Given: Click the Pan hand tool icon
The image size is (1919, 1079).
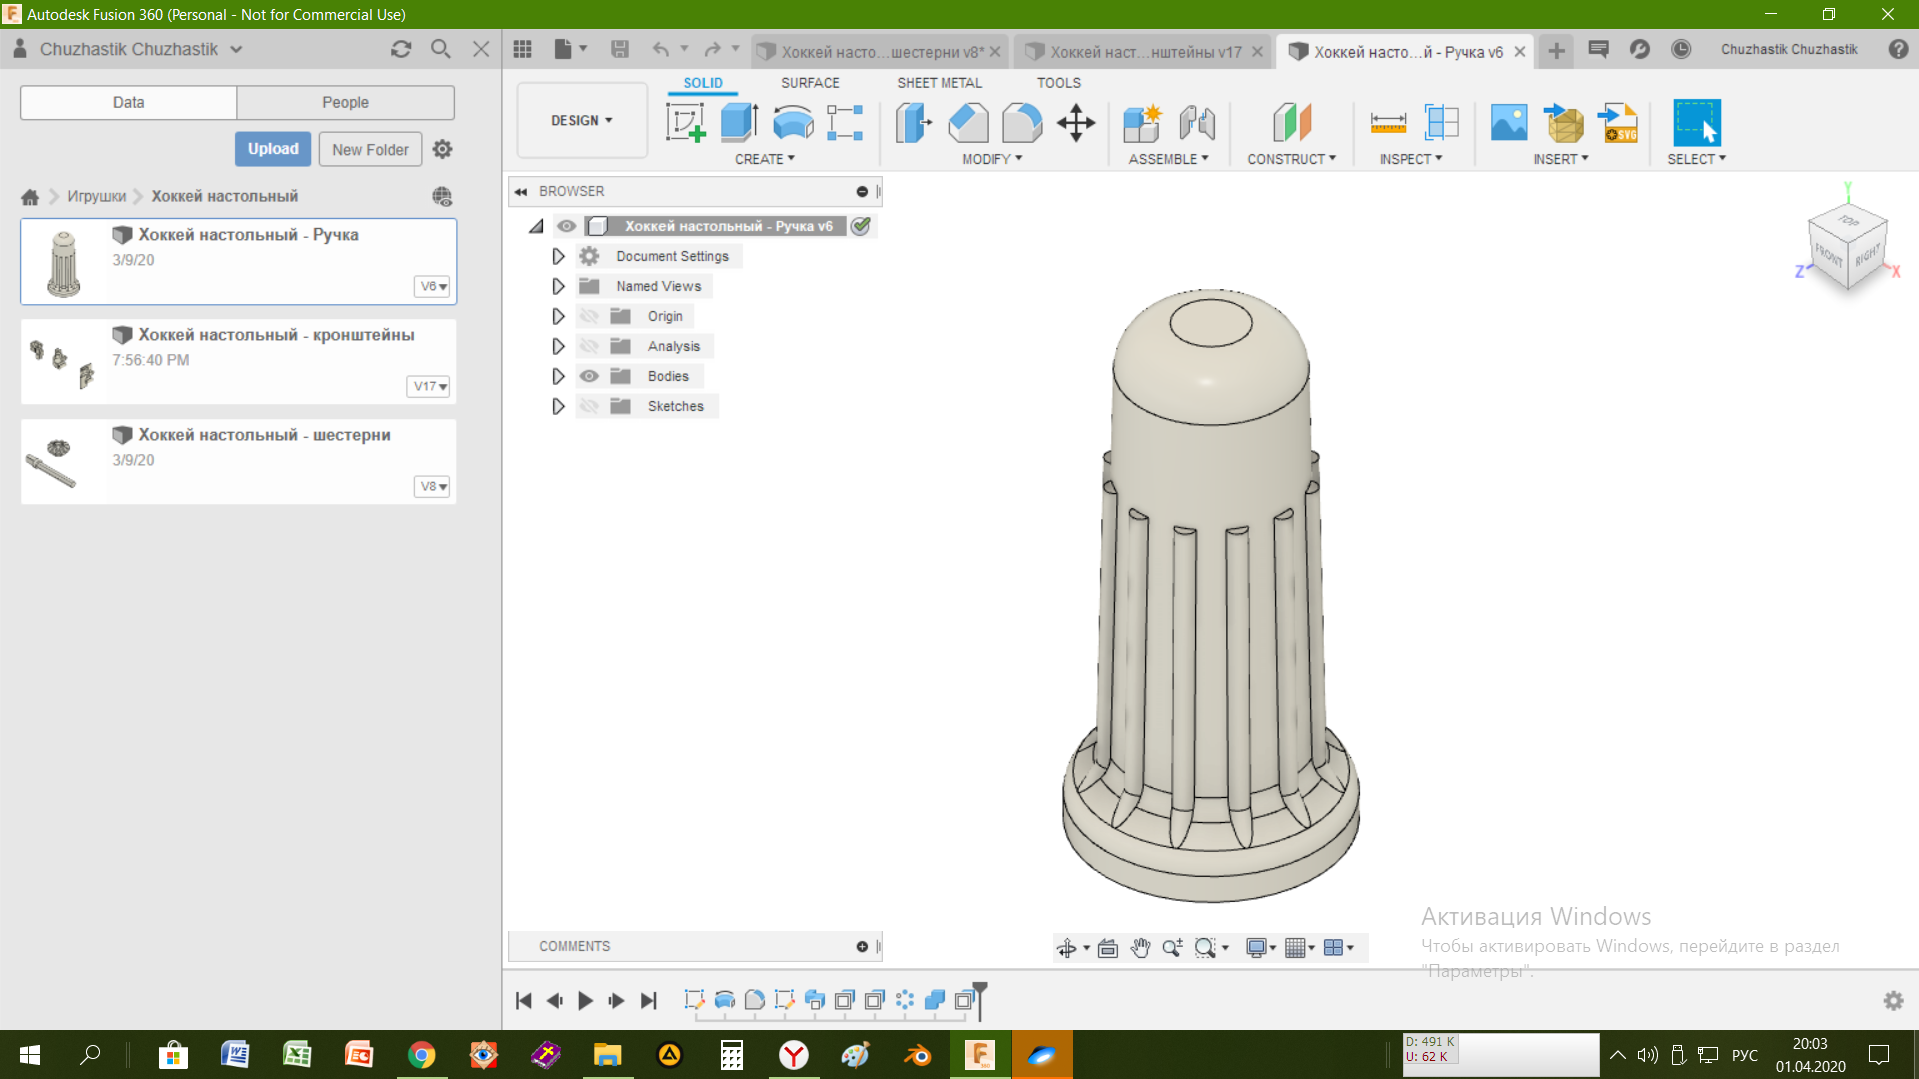Looking at the screenshot, I should [x=1140, y=947].
